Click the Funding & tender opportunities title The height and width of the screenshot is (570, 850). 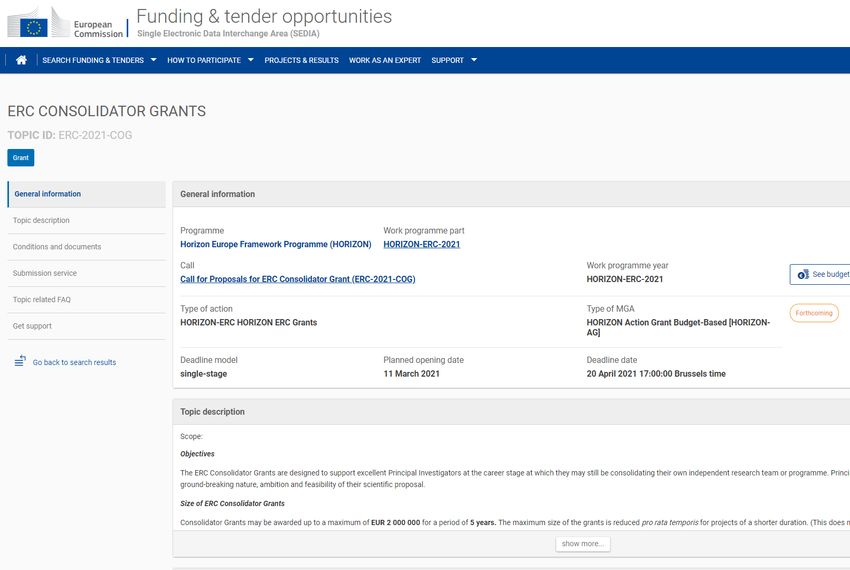click(264, 16)
